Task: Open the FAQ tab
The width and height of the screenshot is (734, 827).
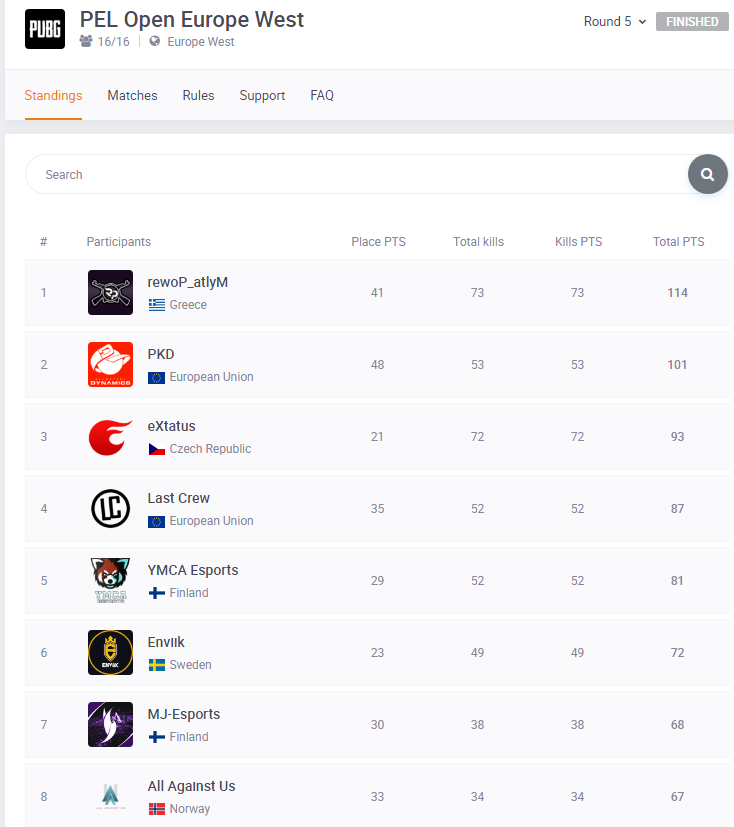Action: [x=322, y=95]
